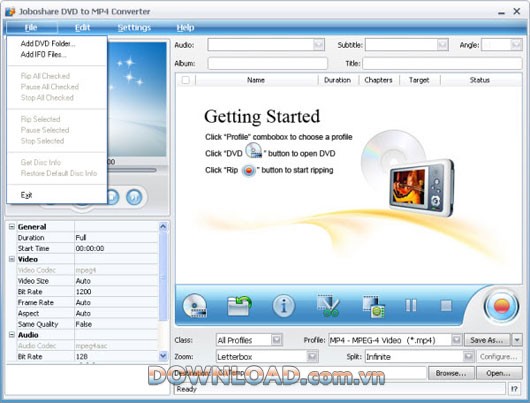This screenshot has width=530, height=403.
Task: Open the Audio track dropdown
Action: coord(318,45)
